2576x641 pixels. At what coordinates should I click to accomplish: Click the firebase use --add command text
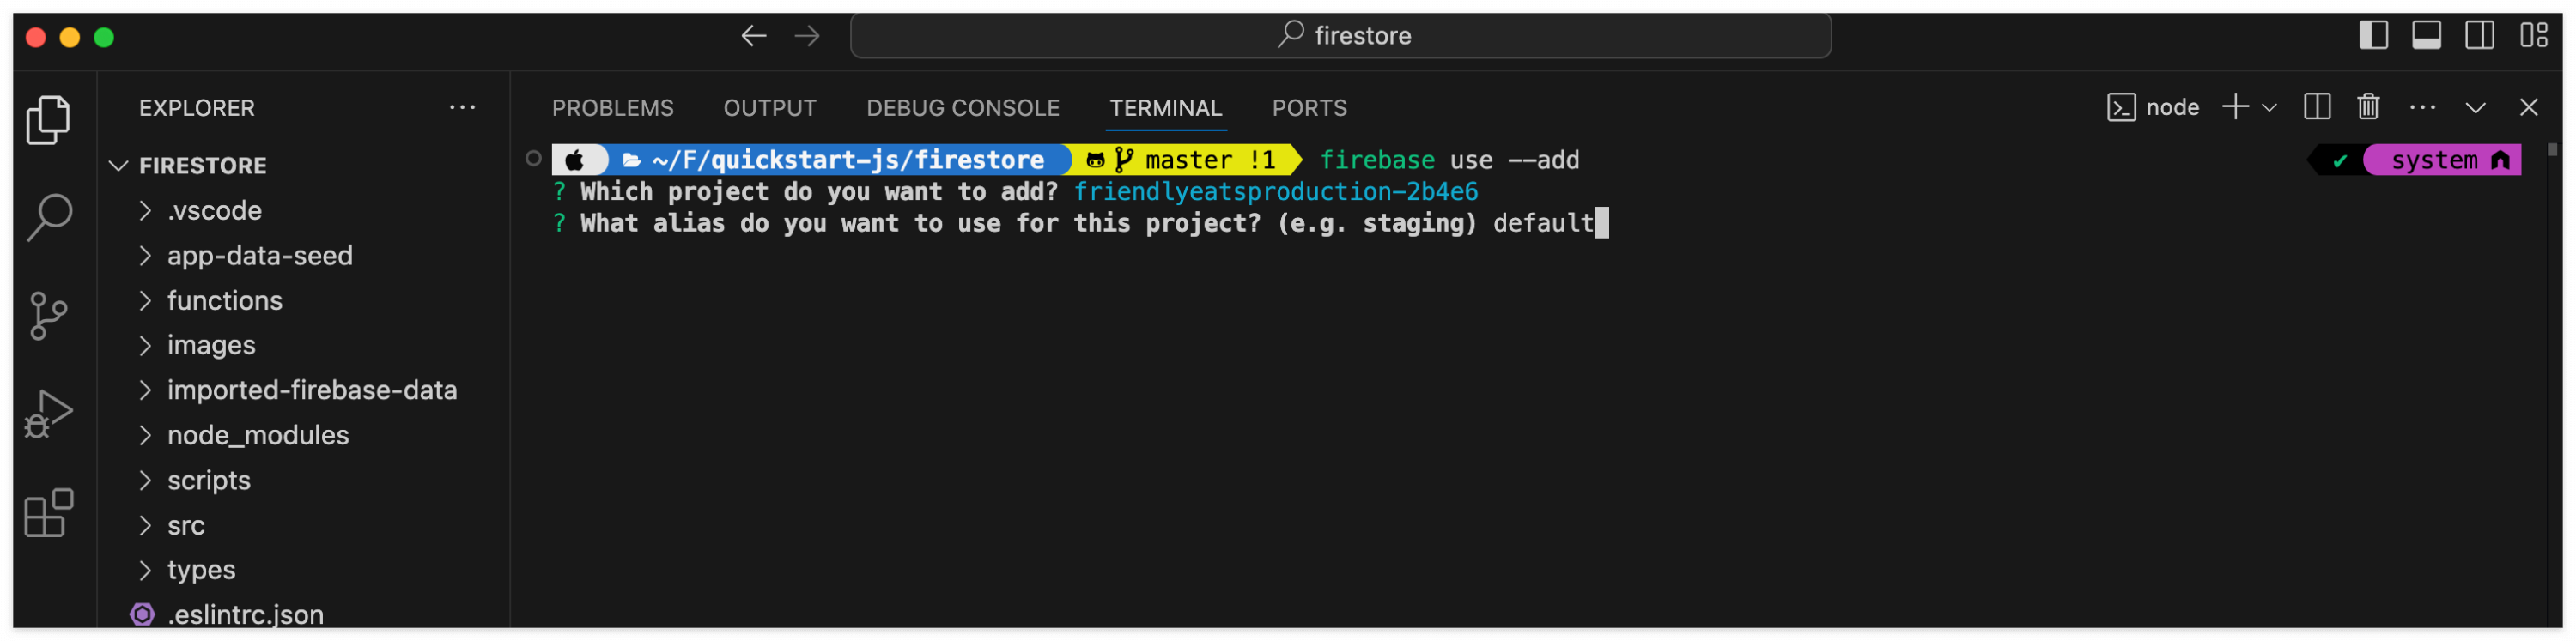point(1449,160)
